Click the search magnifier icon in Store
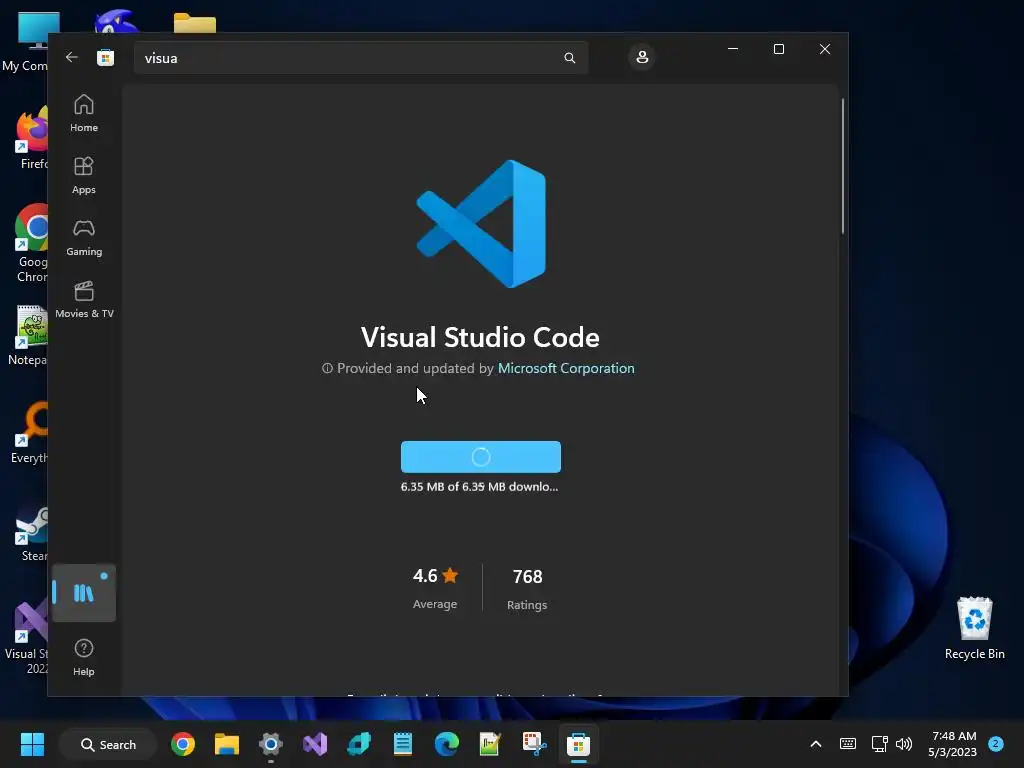 coord(569,58)
